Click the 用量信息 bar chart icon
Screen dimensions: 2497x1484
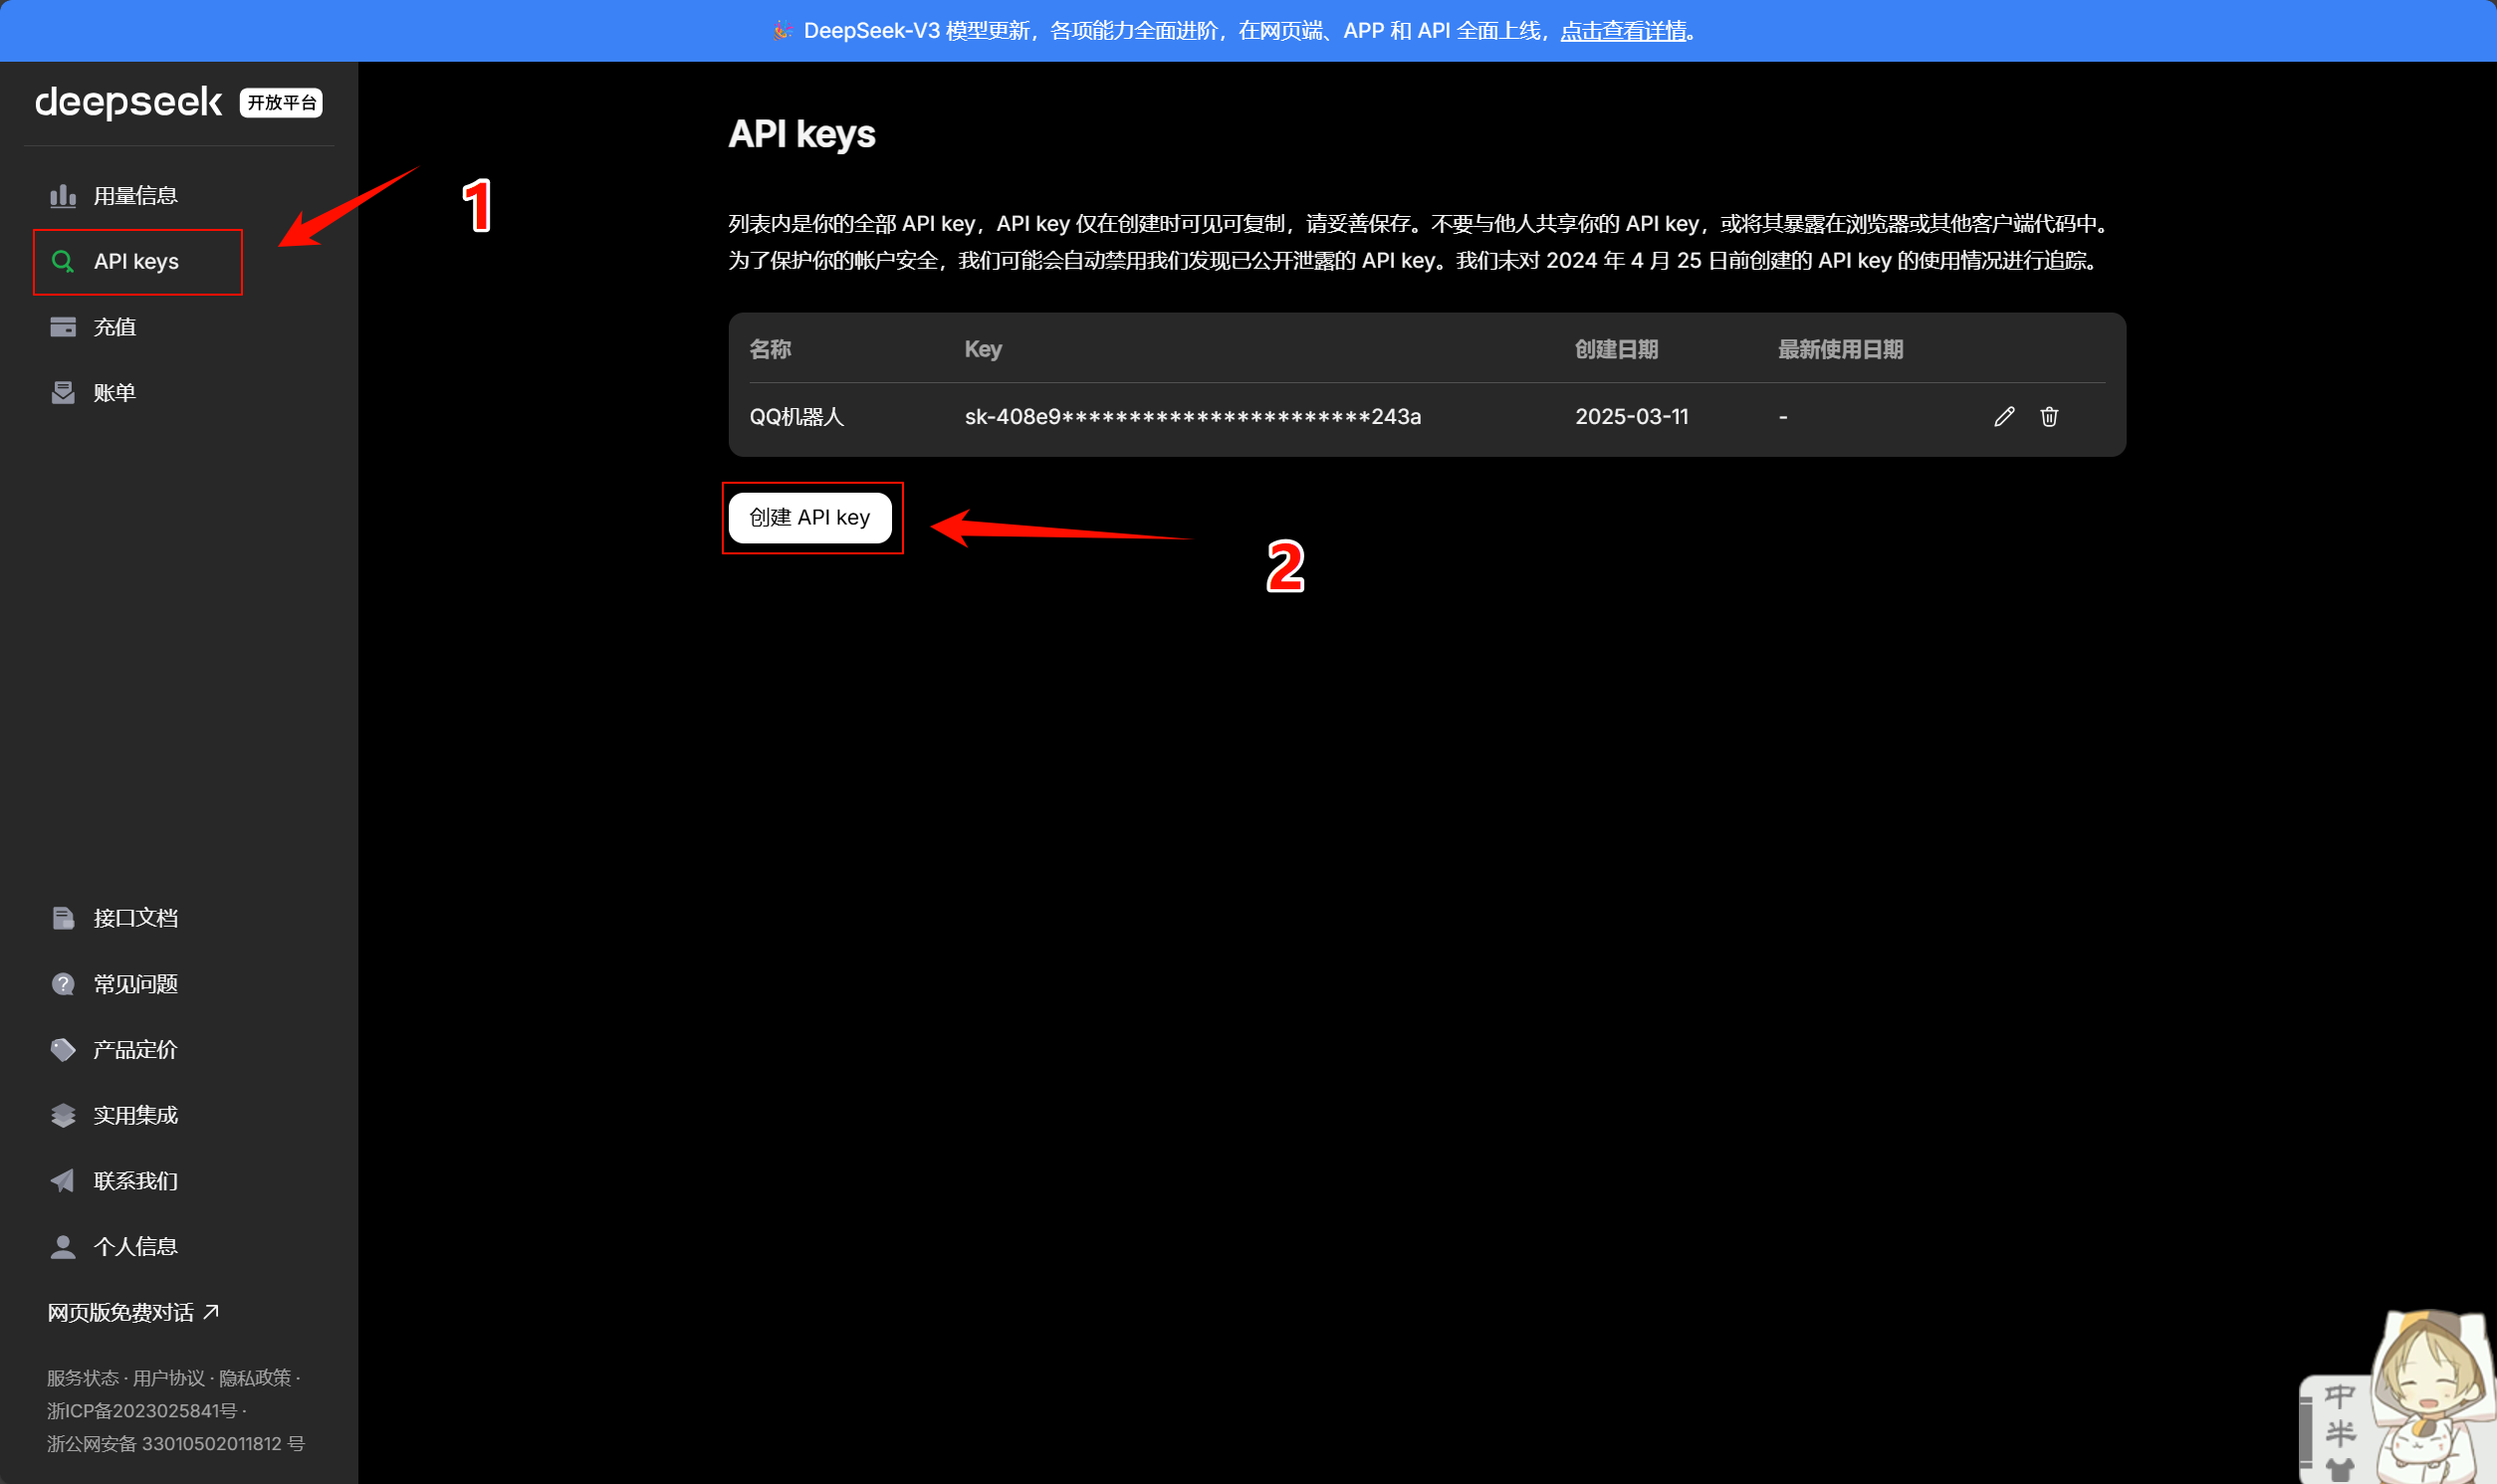point(63,196)
